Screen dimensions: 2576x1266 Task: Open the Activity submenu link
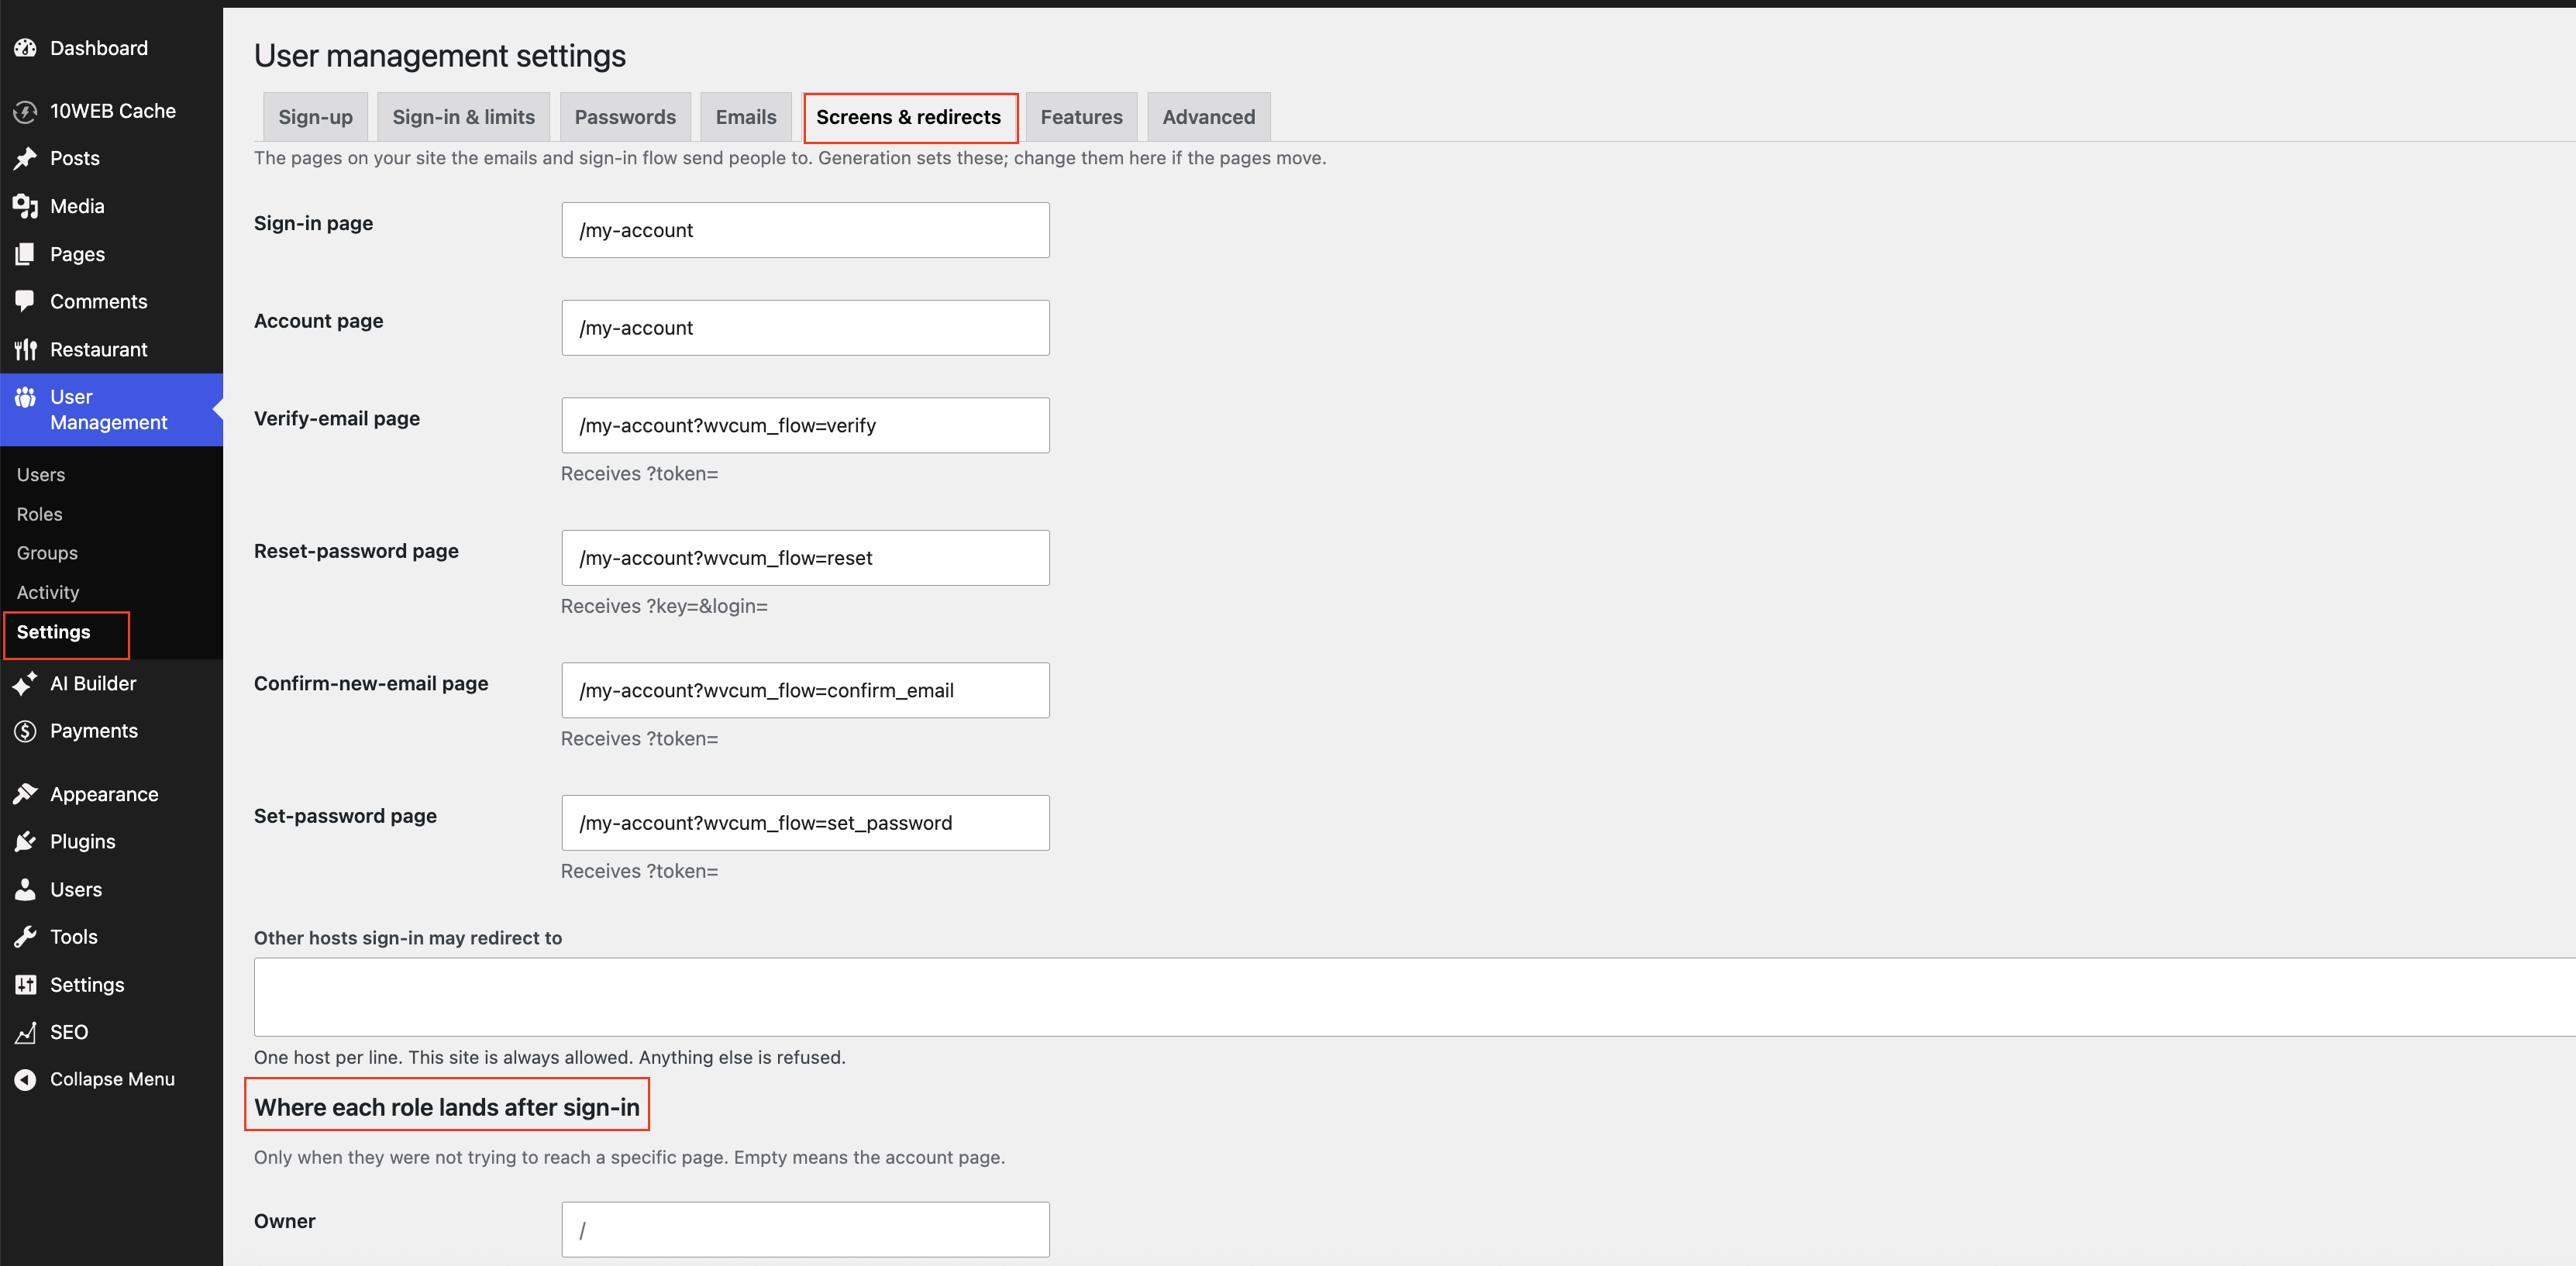pos(48,592)
